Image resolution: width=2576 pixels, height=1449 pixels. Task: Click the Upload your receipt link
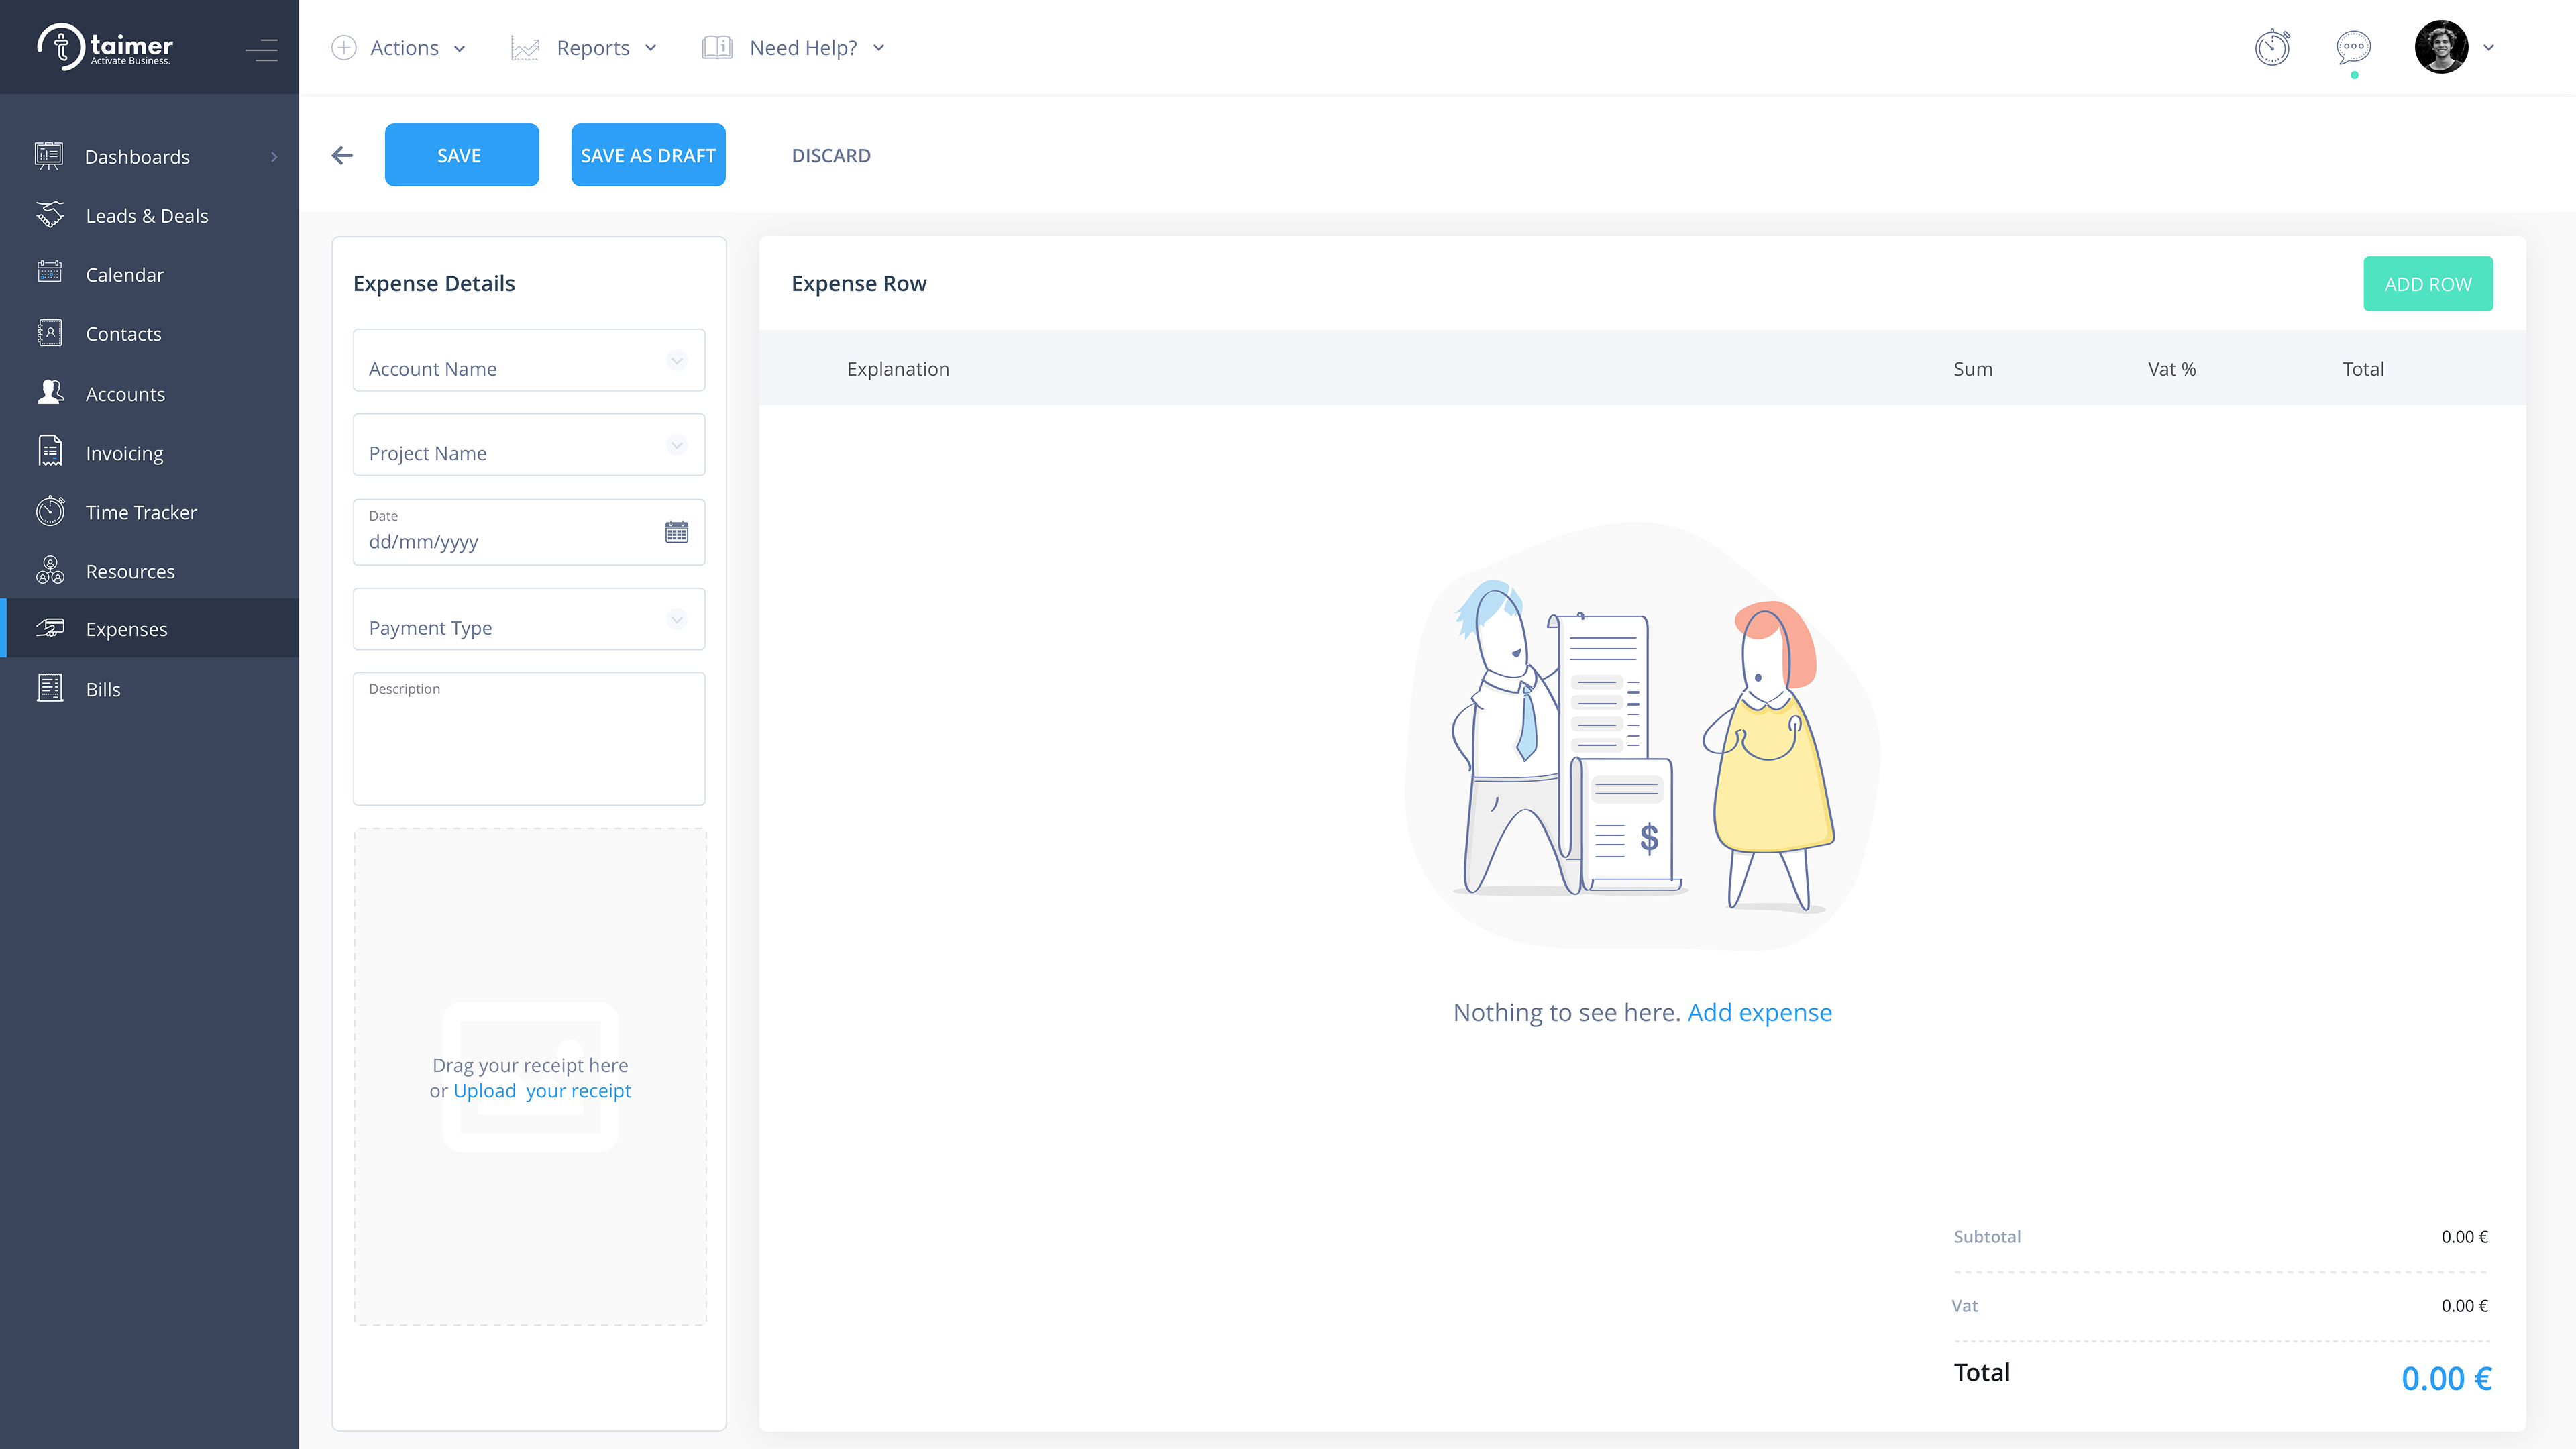542,1090
